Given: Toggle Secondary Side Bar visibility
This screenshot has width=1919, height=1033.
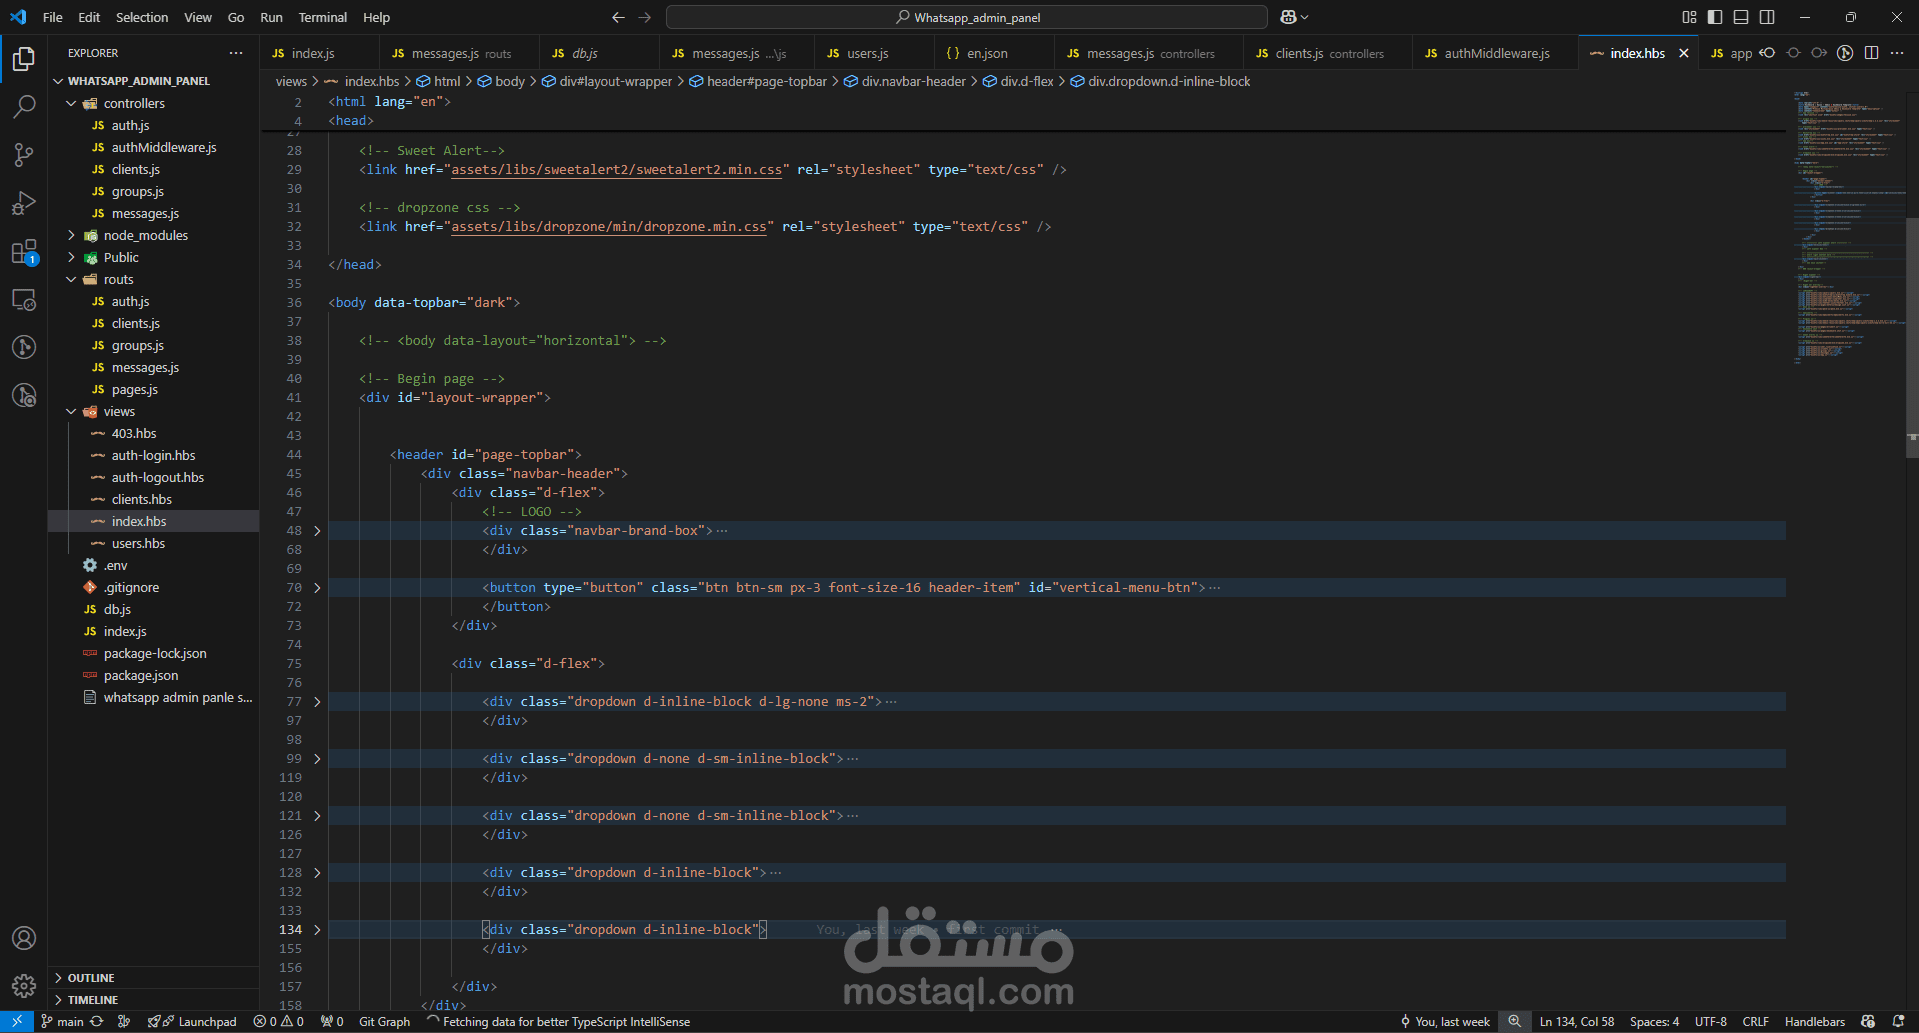Looking at the screenshot, I should (x=1767, y=17).
